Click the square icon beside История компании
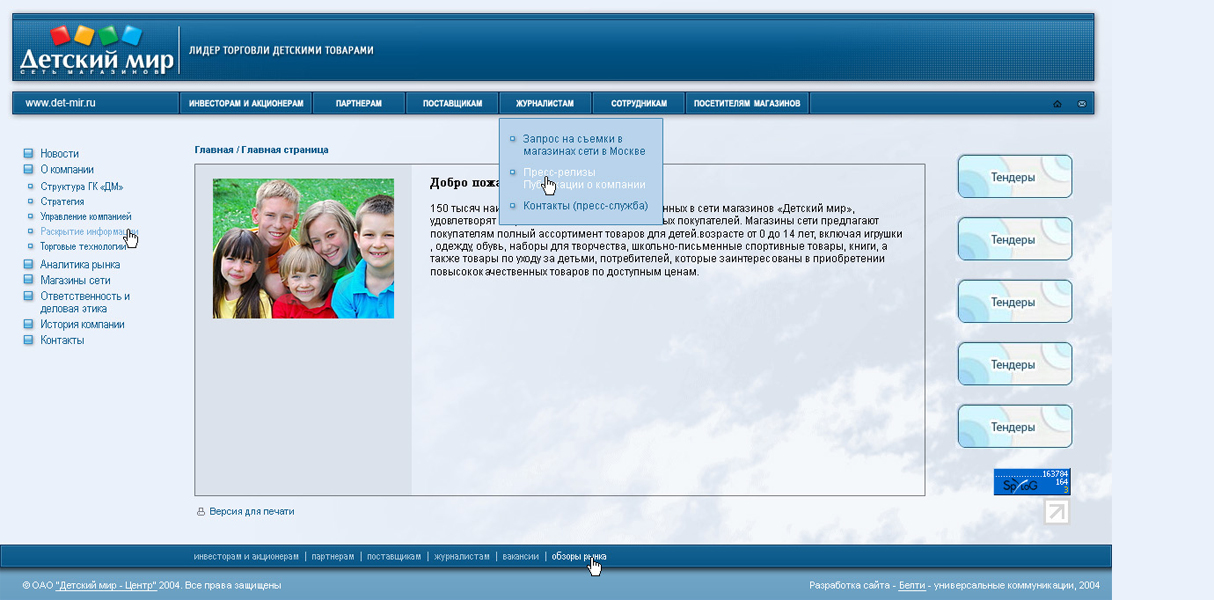The height and width of the screenshot is (600, 1214). click(x=29, y=325)
